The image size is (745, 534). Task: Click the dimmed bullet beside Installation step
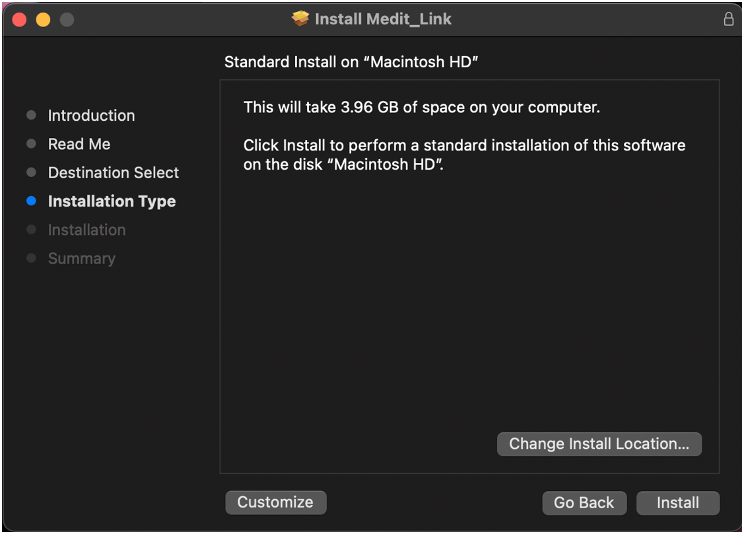[x=31, y=229]
